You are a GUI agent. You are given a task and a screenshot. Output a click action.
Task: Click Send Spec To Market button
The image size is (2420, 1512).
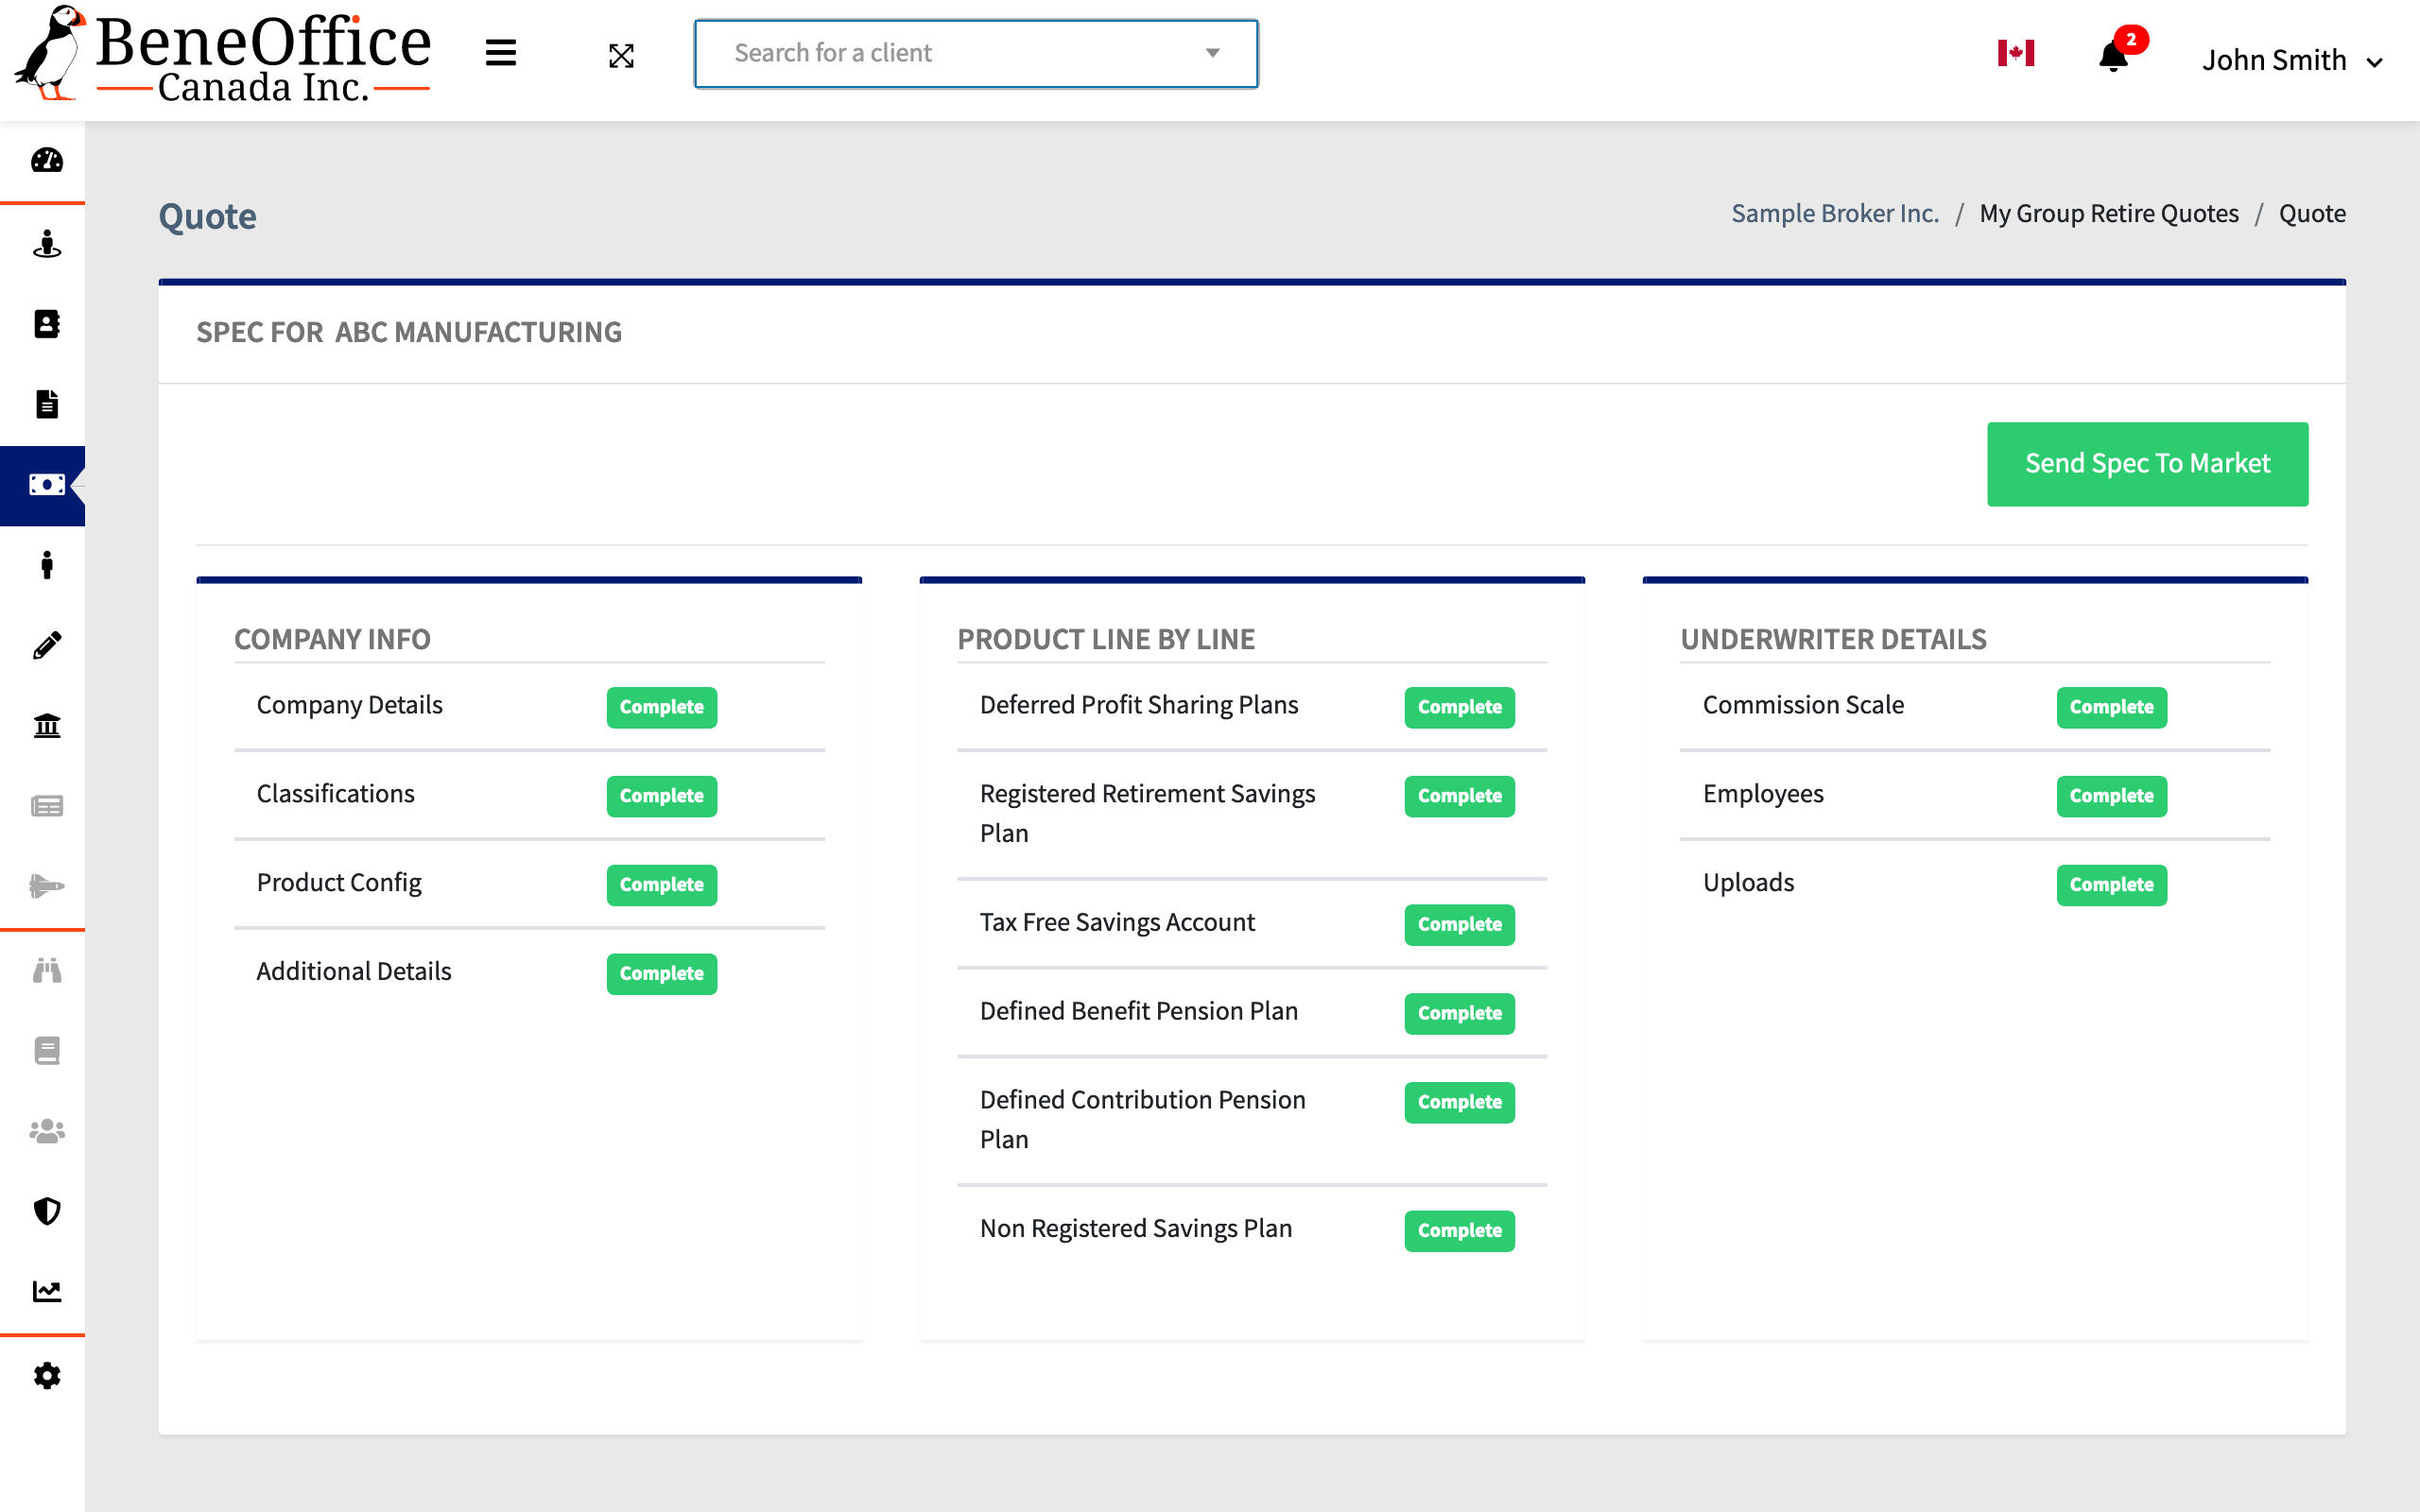tap(2147, 463)
